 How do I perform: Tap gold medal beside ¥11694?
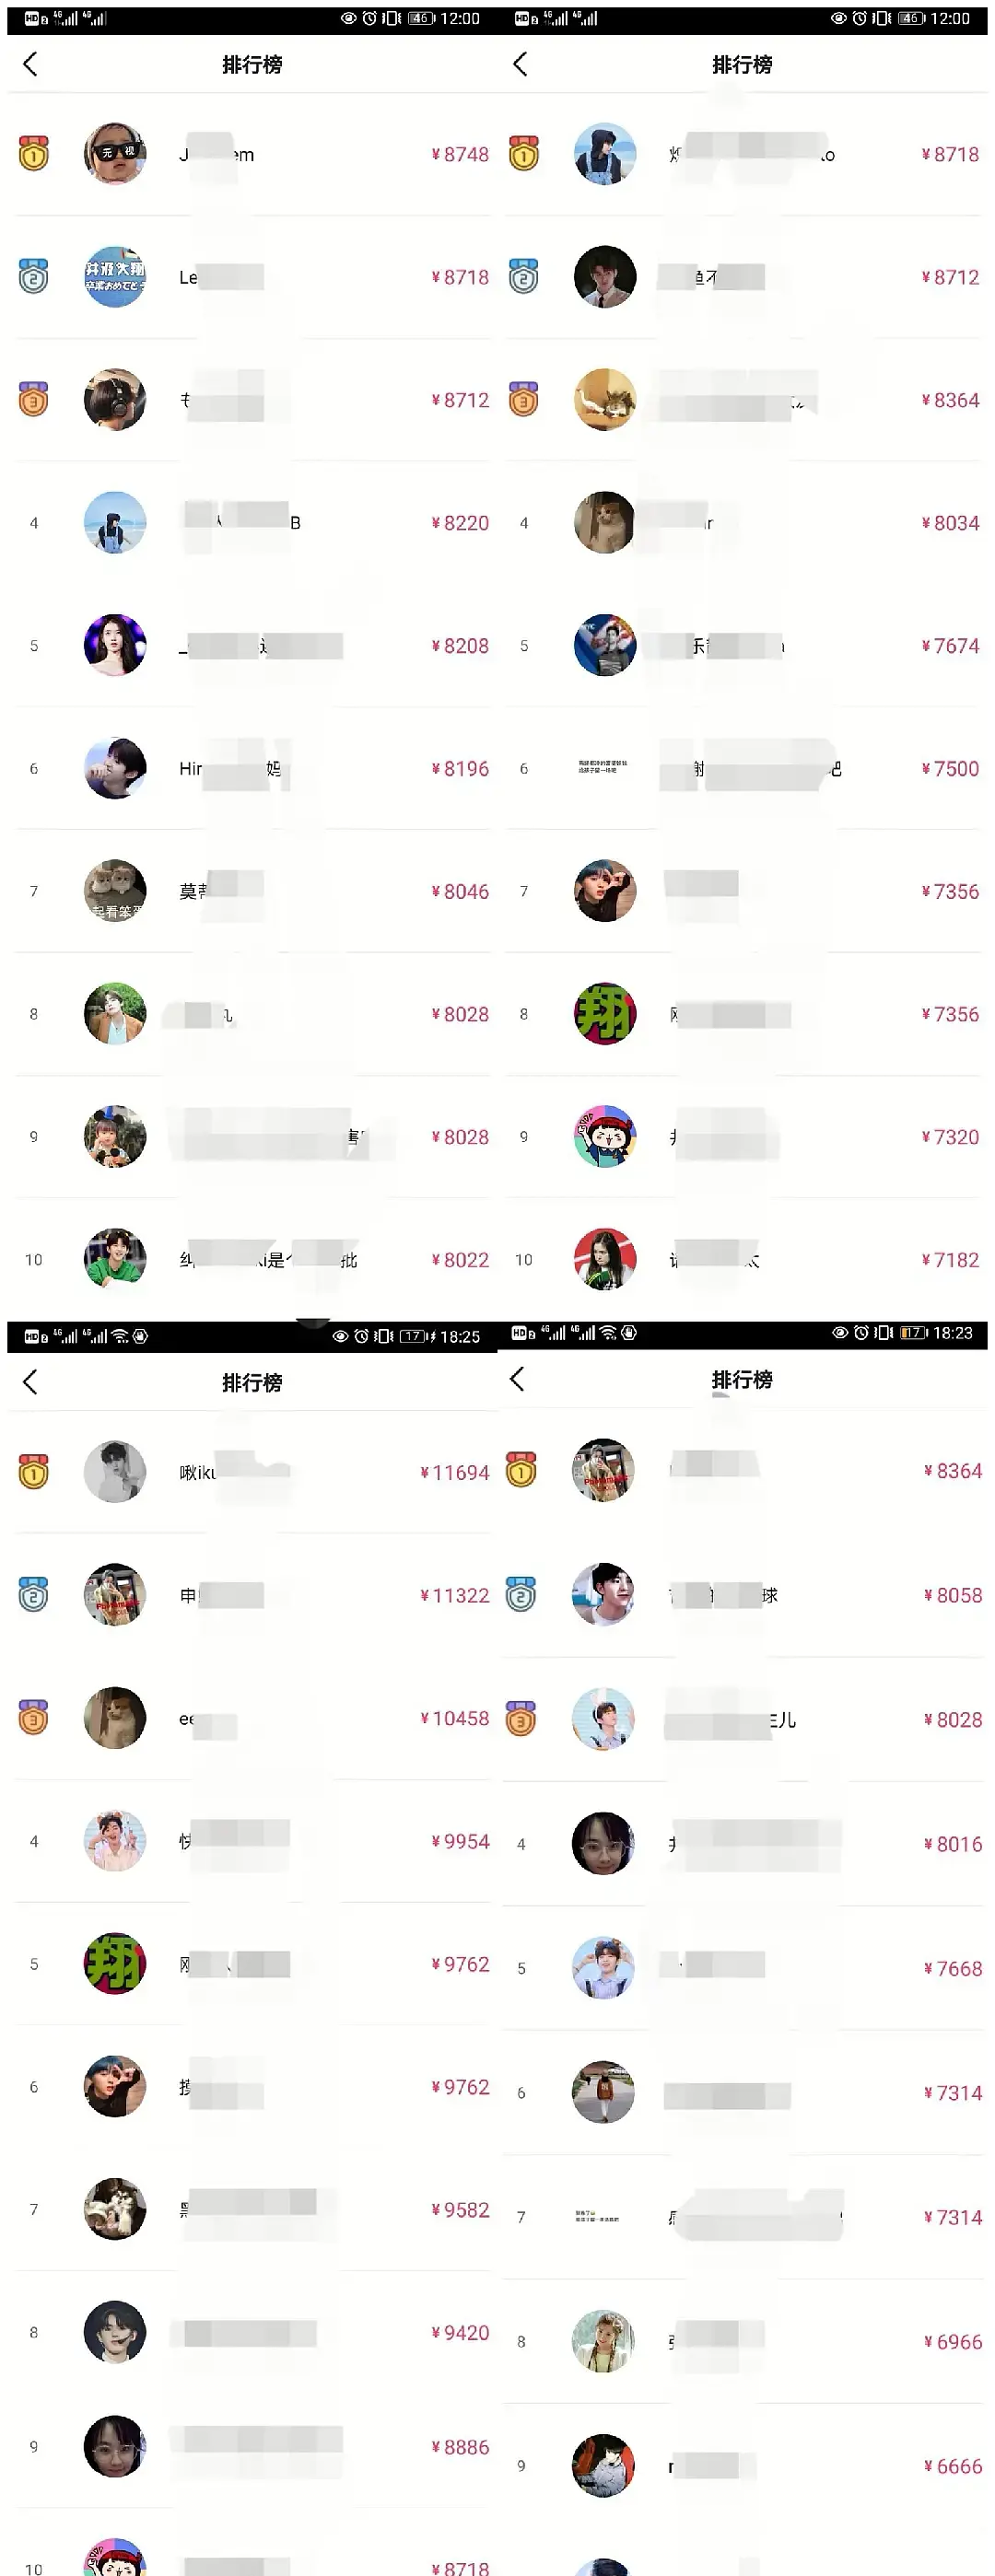34,1472
